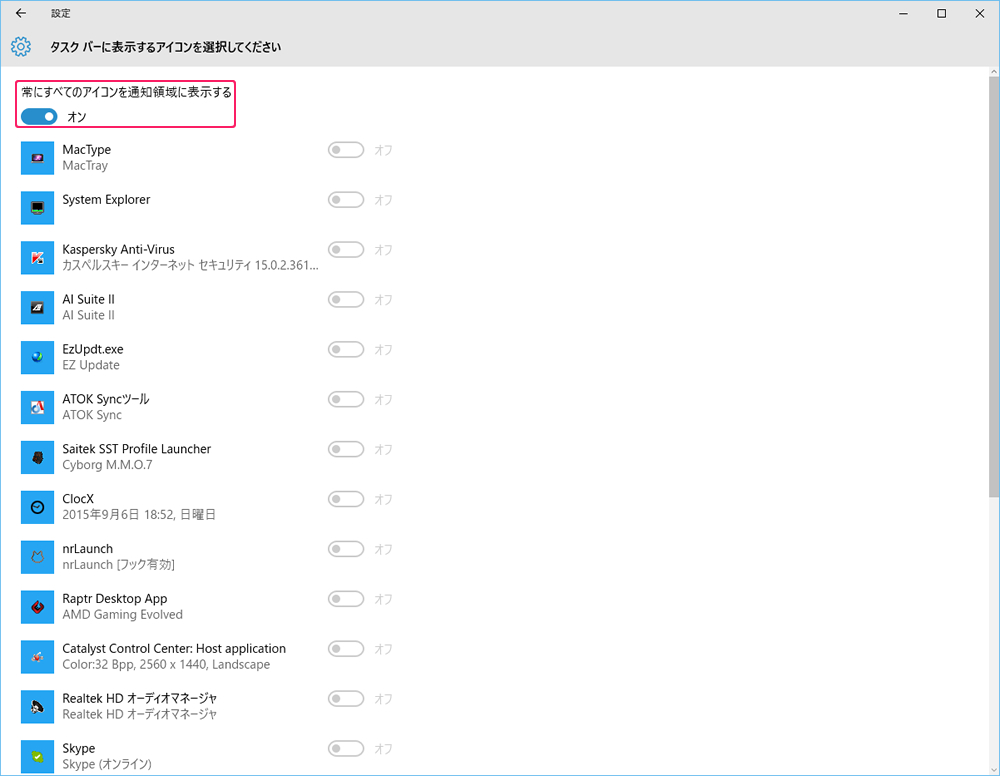Click 'Color:32 Bpp, 2560 x 1440, Landscape' text
Image resolution: width=1000 pixels, height=776 pixels.
point(166,664)
